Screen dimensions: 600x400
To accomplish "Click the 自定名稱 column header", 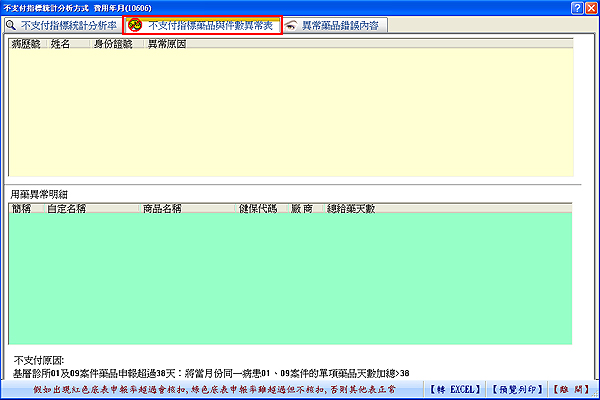I will 67,208.
